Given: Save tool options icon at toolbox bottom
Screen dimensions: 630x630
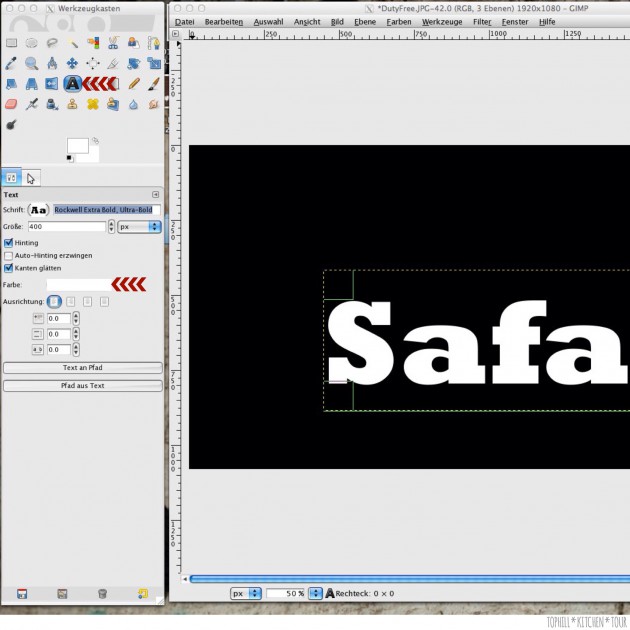Looking at the screenshot, I should [22, 593].
